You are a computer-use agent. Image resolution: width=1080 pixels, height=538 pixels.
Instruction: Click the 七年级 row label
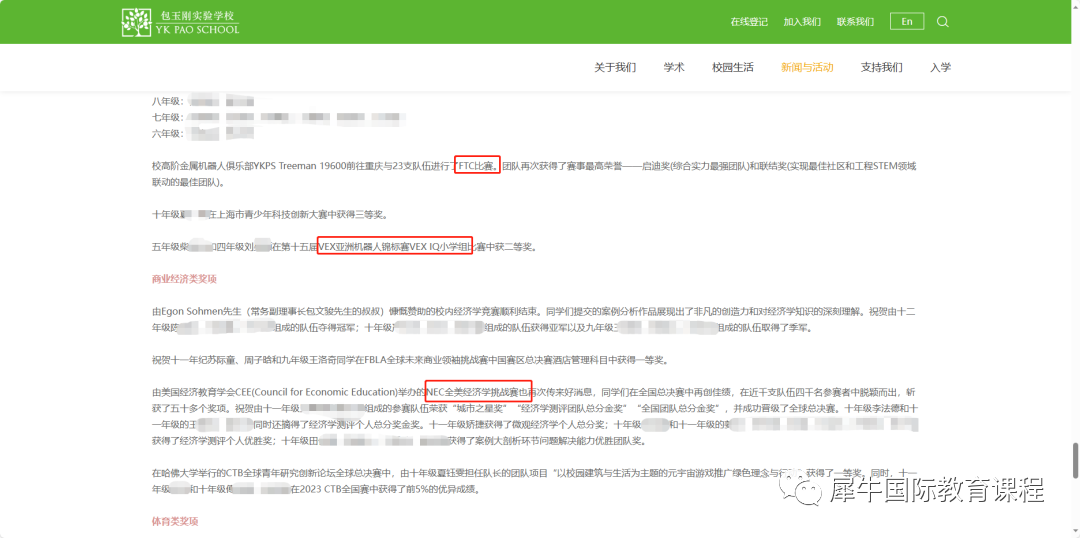[167, 117]
